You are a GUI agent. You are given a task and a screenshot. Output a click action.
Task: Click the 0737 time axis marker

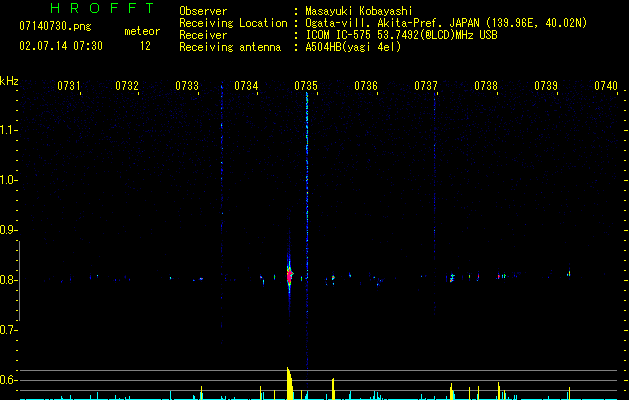click(x=426, y=86)
